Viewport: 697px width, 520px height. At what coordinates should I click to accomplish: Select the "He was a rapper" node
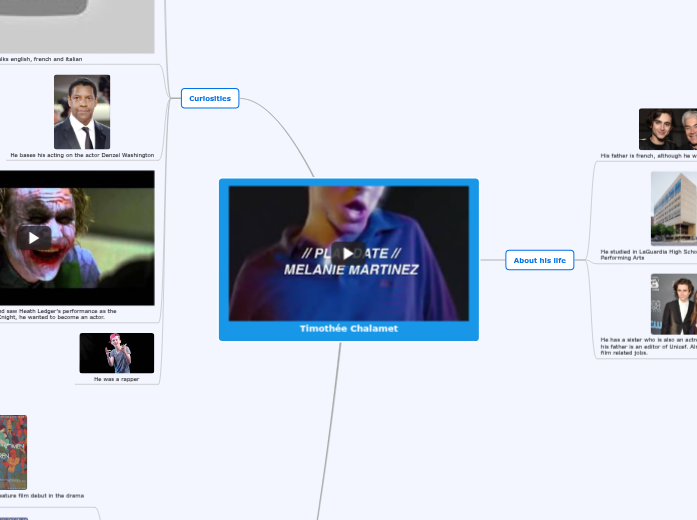coord(117,379)
